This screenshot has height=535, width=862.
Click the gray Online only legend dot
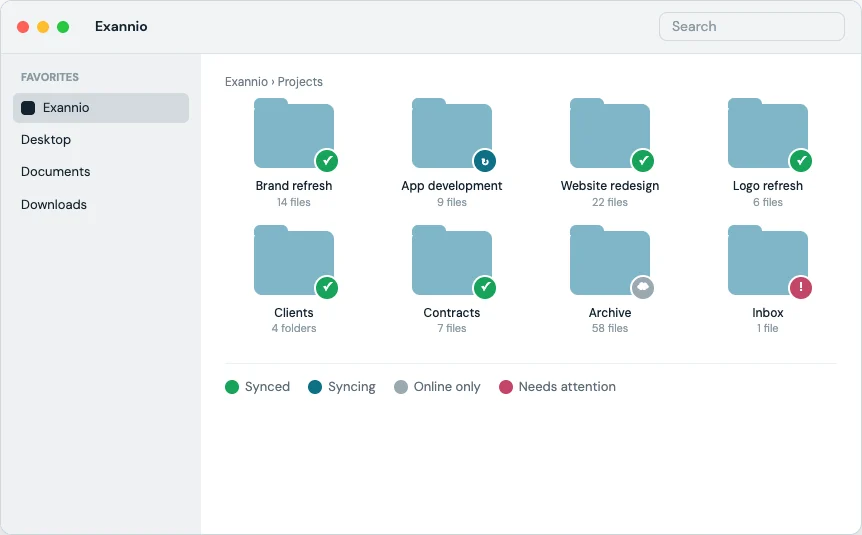401,387
